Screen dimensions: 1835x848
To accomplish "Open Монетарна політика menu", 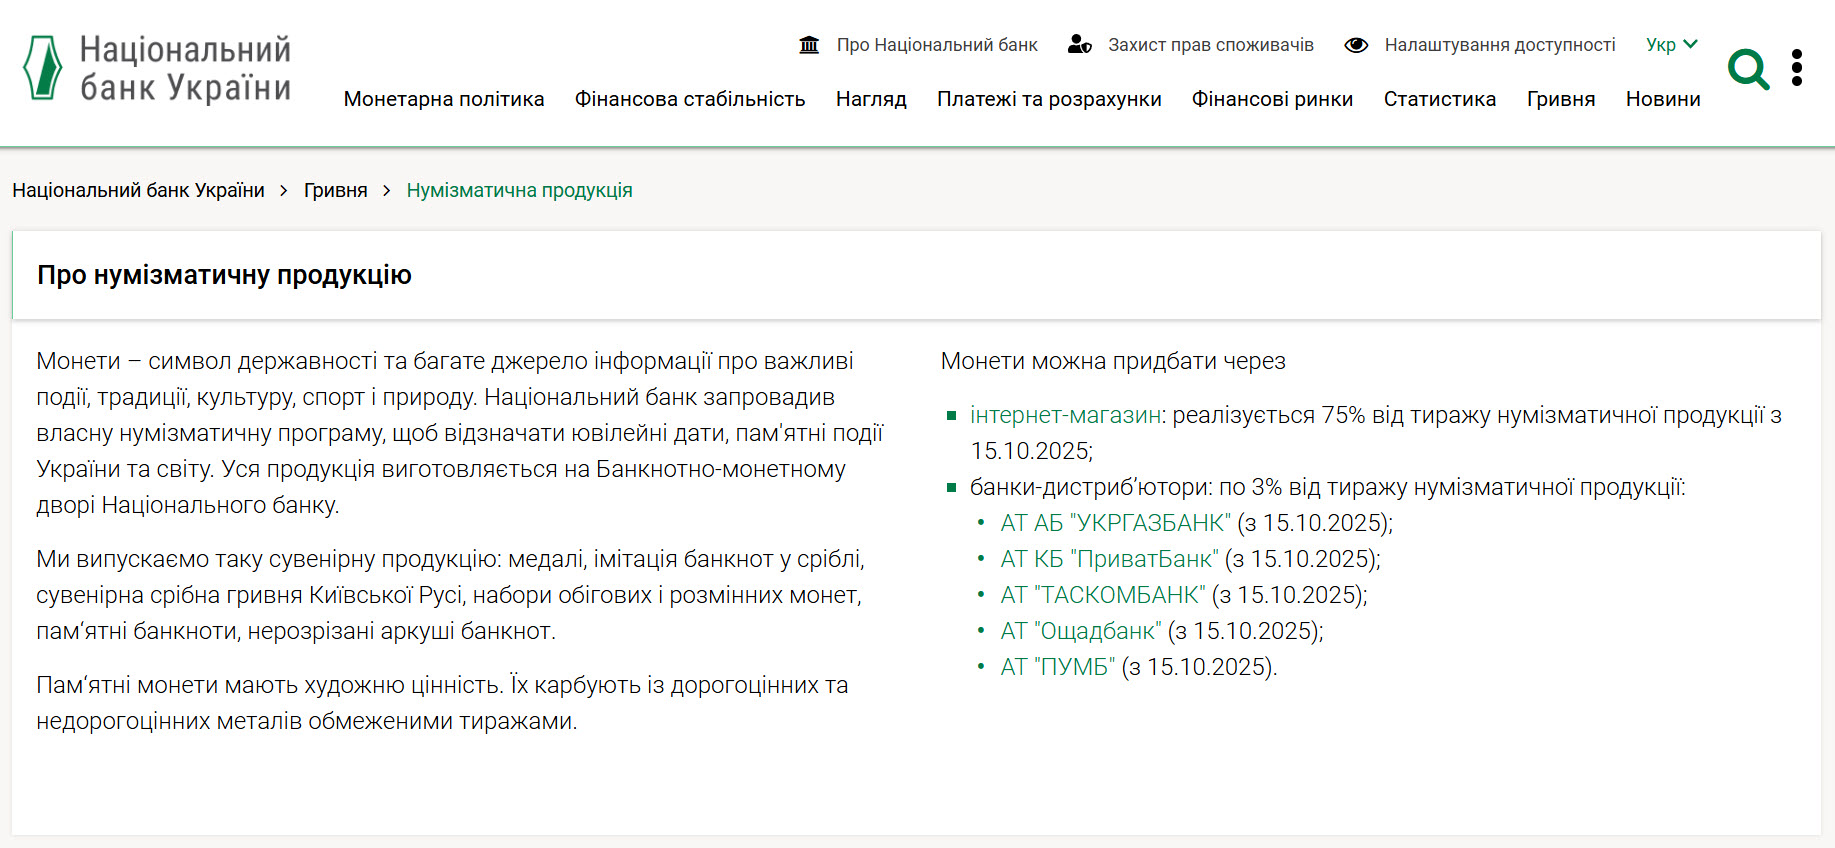I will coord(444,99).
